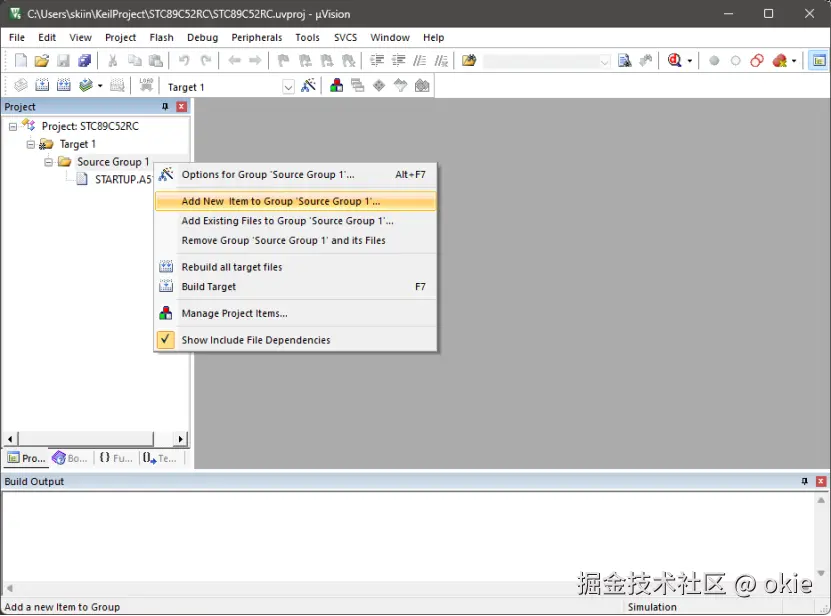
Task: Click the Disable All Breakpoints double-circle icon
Action: click(x=757, y=60)
